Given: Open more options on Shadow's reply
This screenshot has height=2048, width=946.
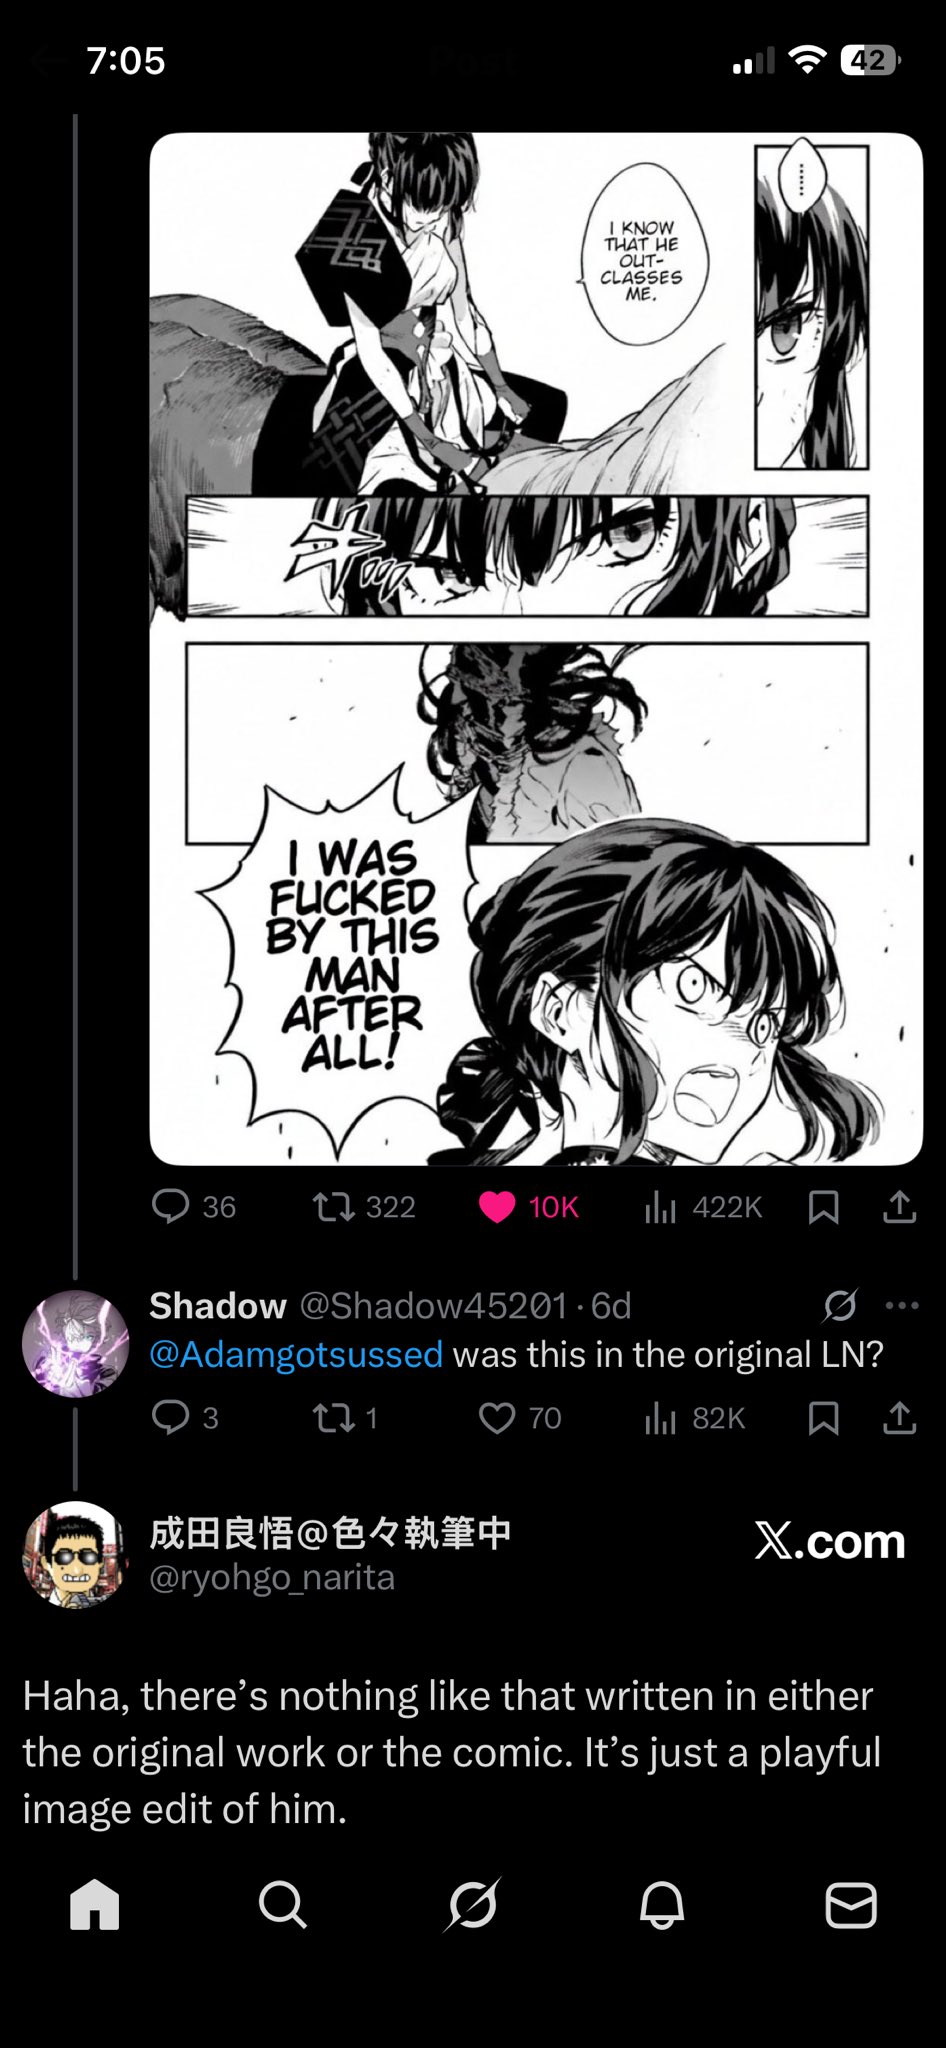Looking at the screenshot, I should [902, 1305].
